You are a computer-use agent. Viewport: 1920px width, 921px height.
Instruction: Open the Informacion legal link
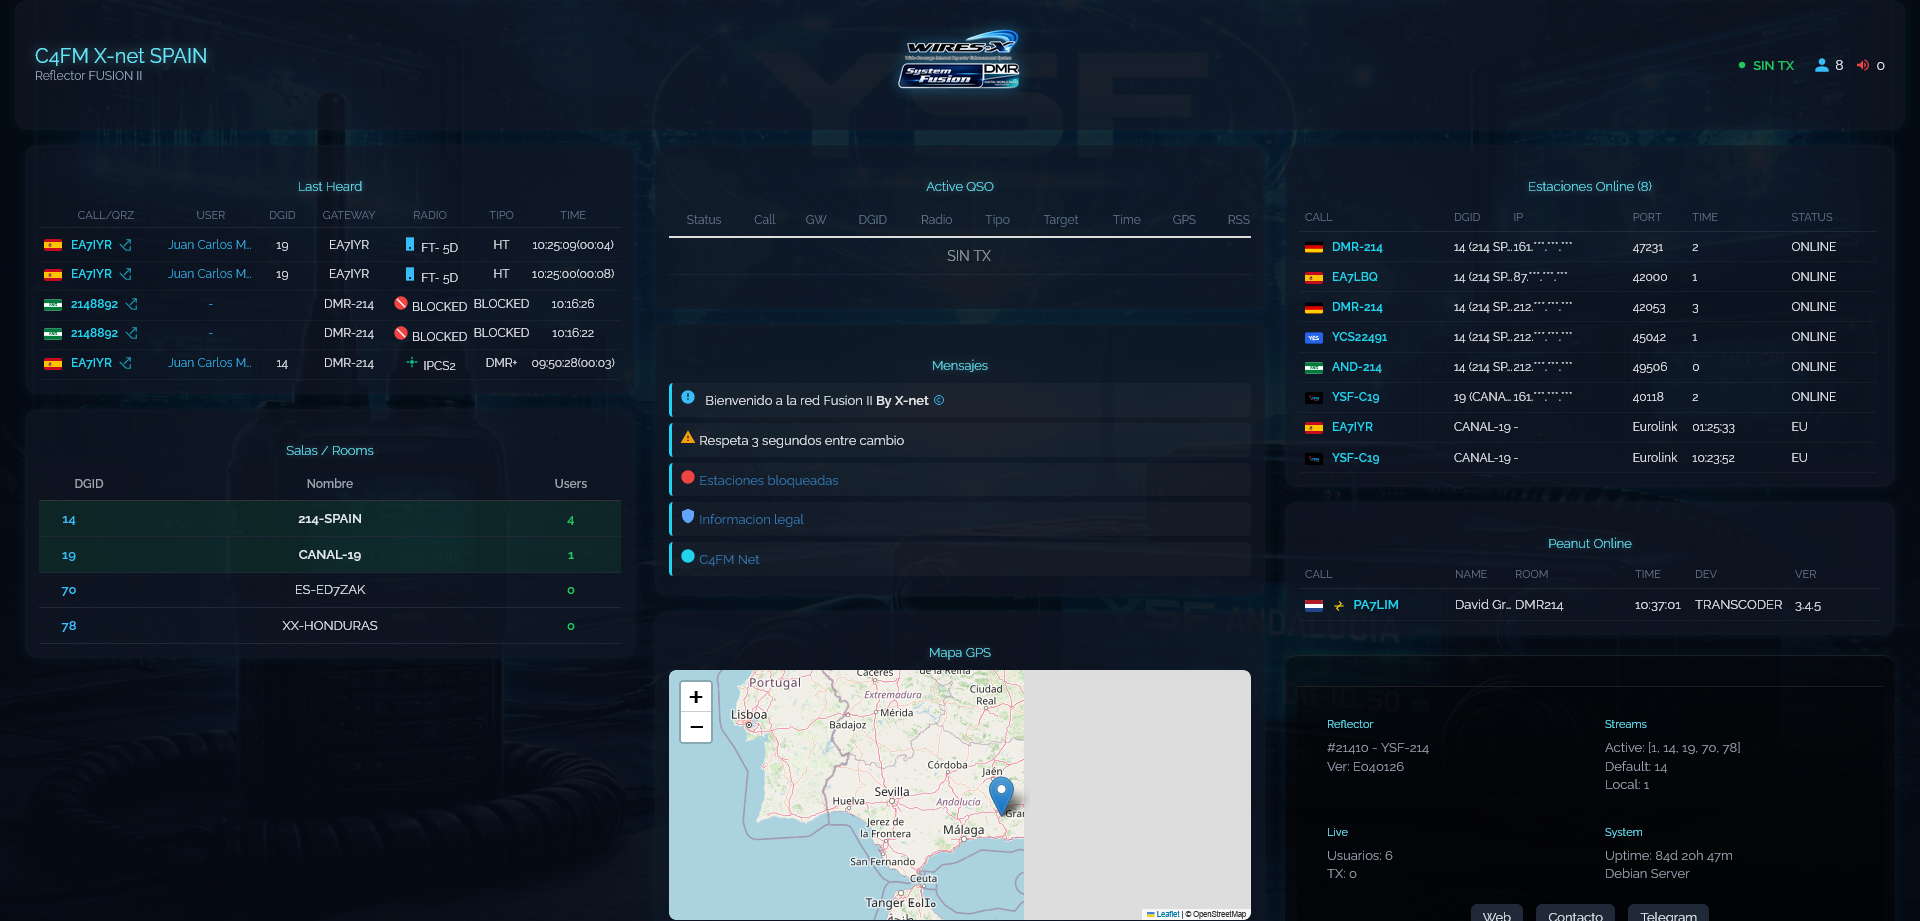(x=750, y=519)
